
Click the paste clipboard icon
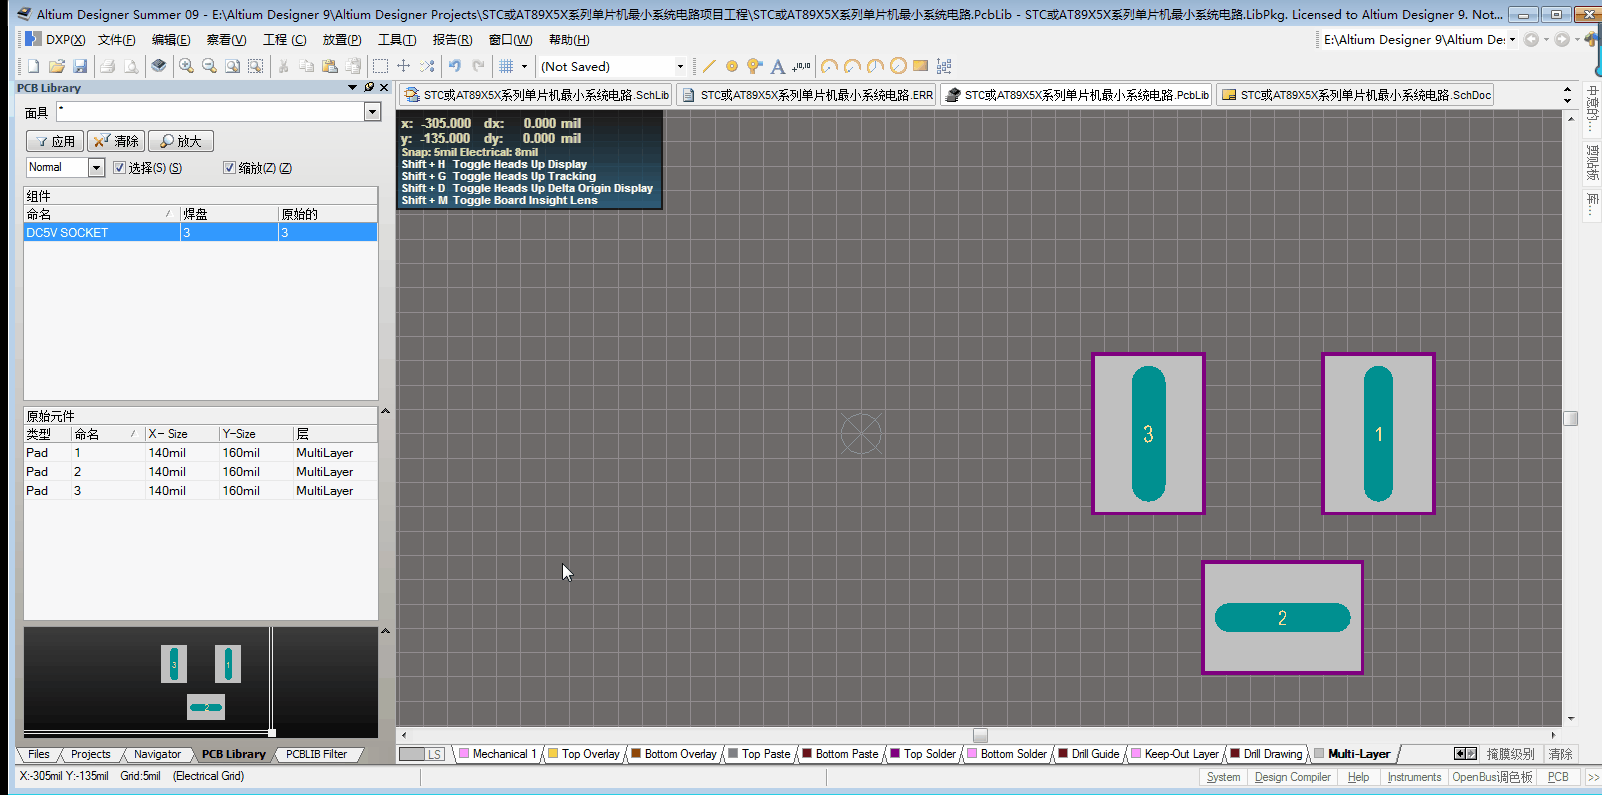(330, 66)
